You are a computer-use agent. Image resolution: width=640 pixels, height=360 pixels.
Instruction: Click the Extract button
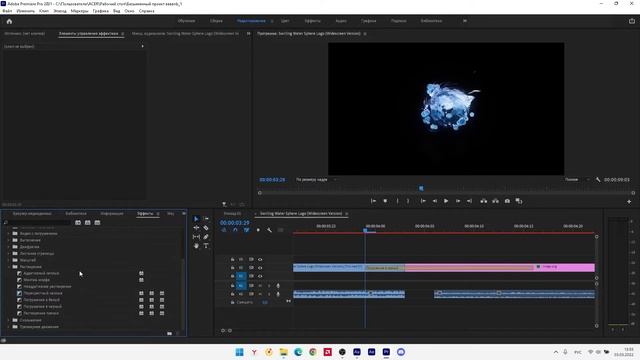click(495, 201)
